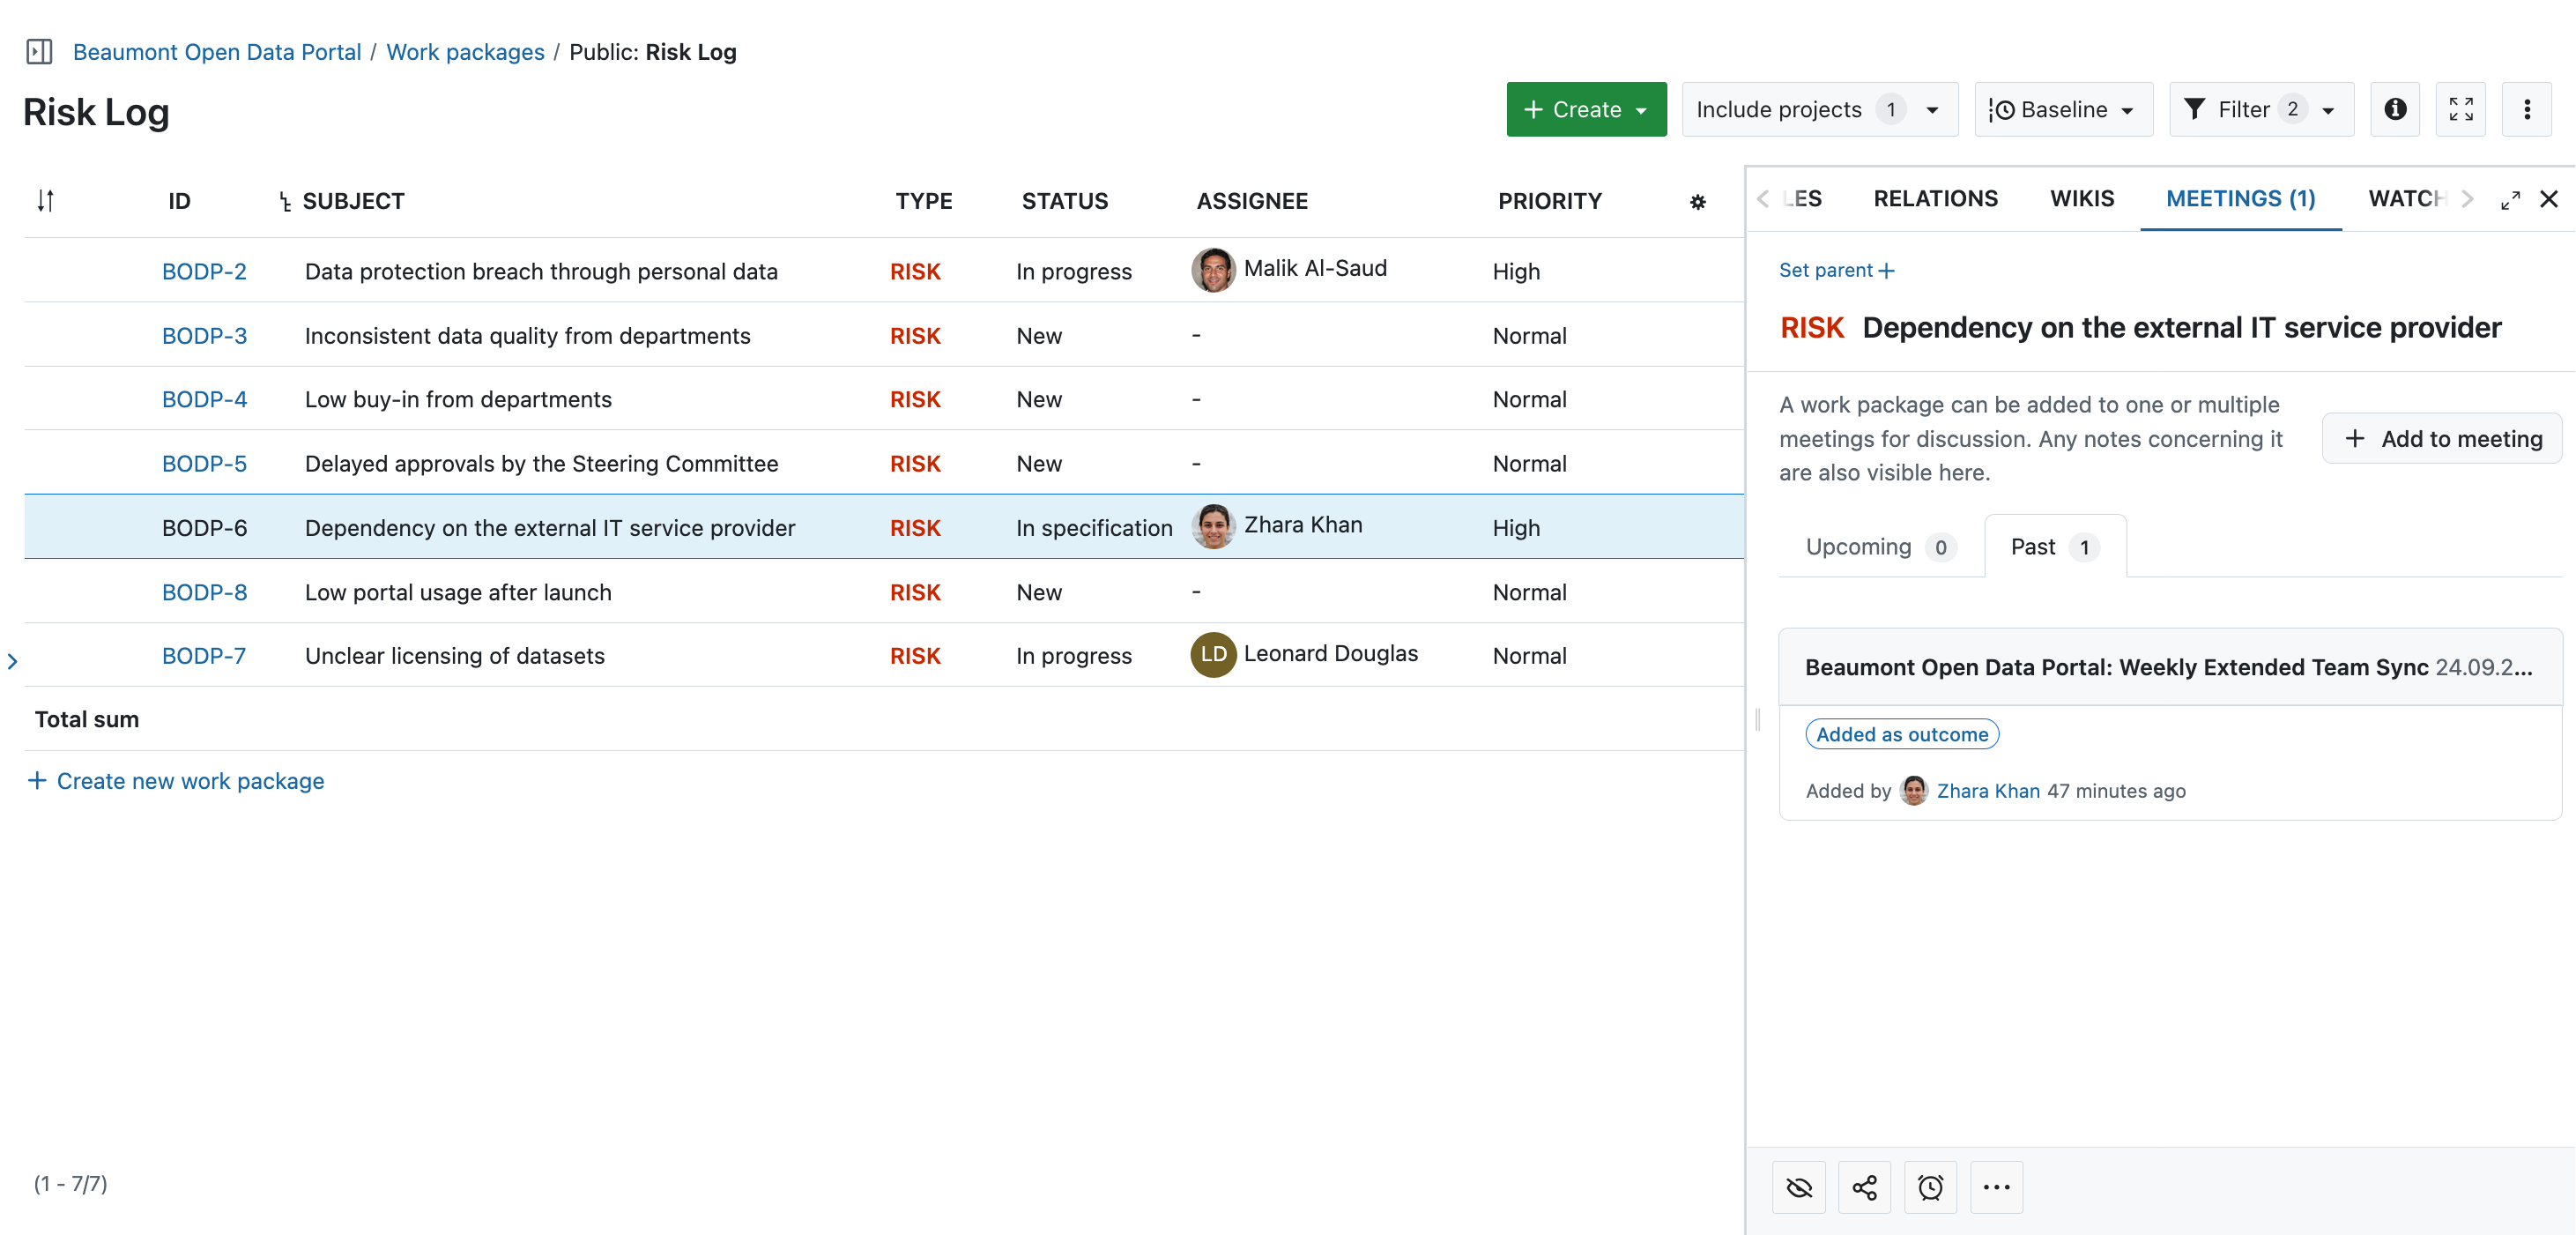The image size is (2576, 1235).
Task: Click the share icon at panel bottom
Action: pyautogui.click(x=1865, y=1187)
